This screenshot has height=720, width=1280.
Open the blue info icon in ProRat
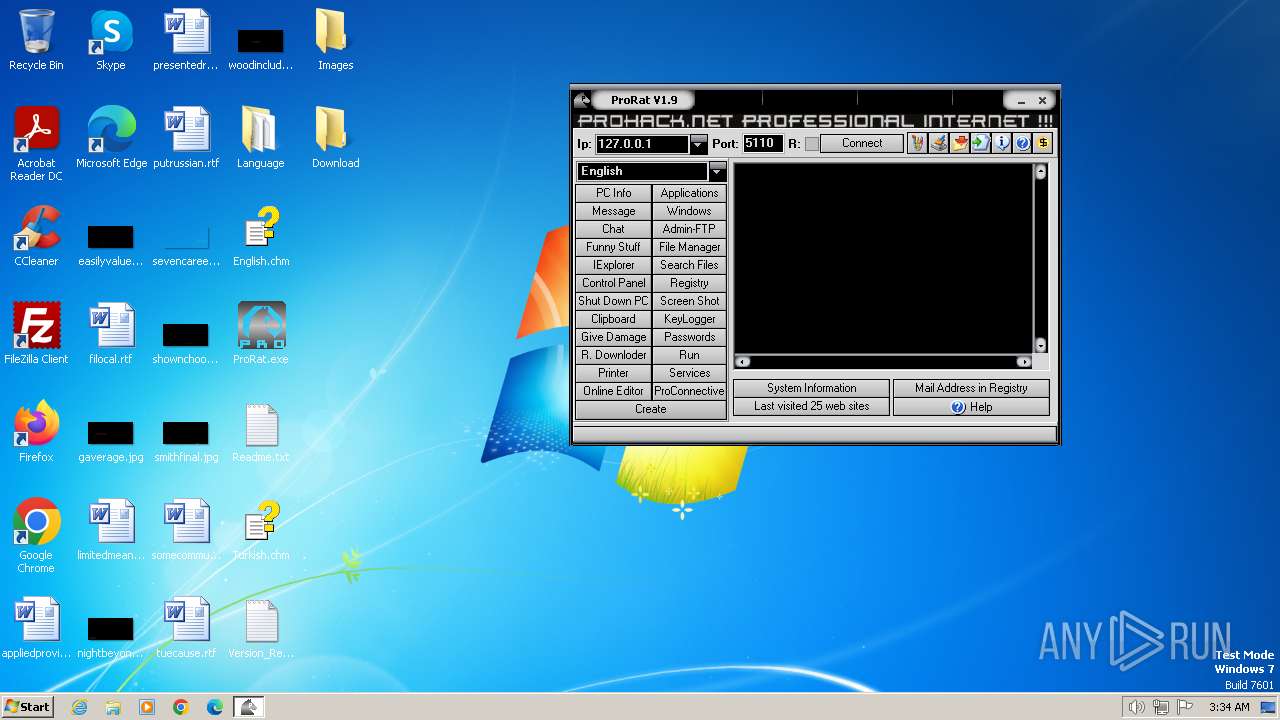[1001, 143]
